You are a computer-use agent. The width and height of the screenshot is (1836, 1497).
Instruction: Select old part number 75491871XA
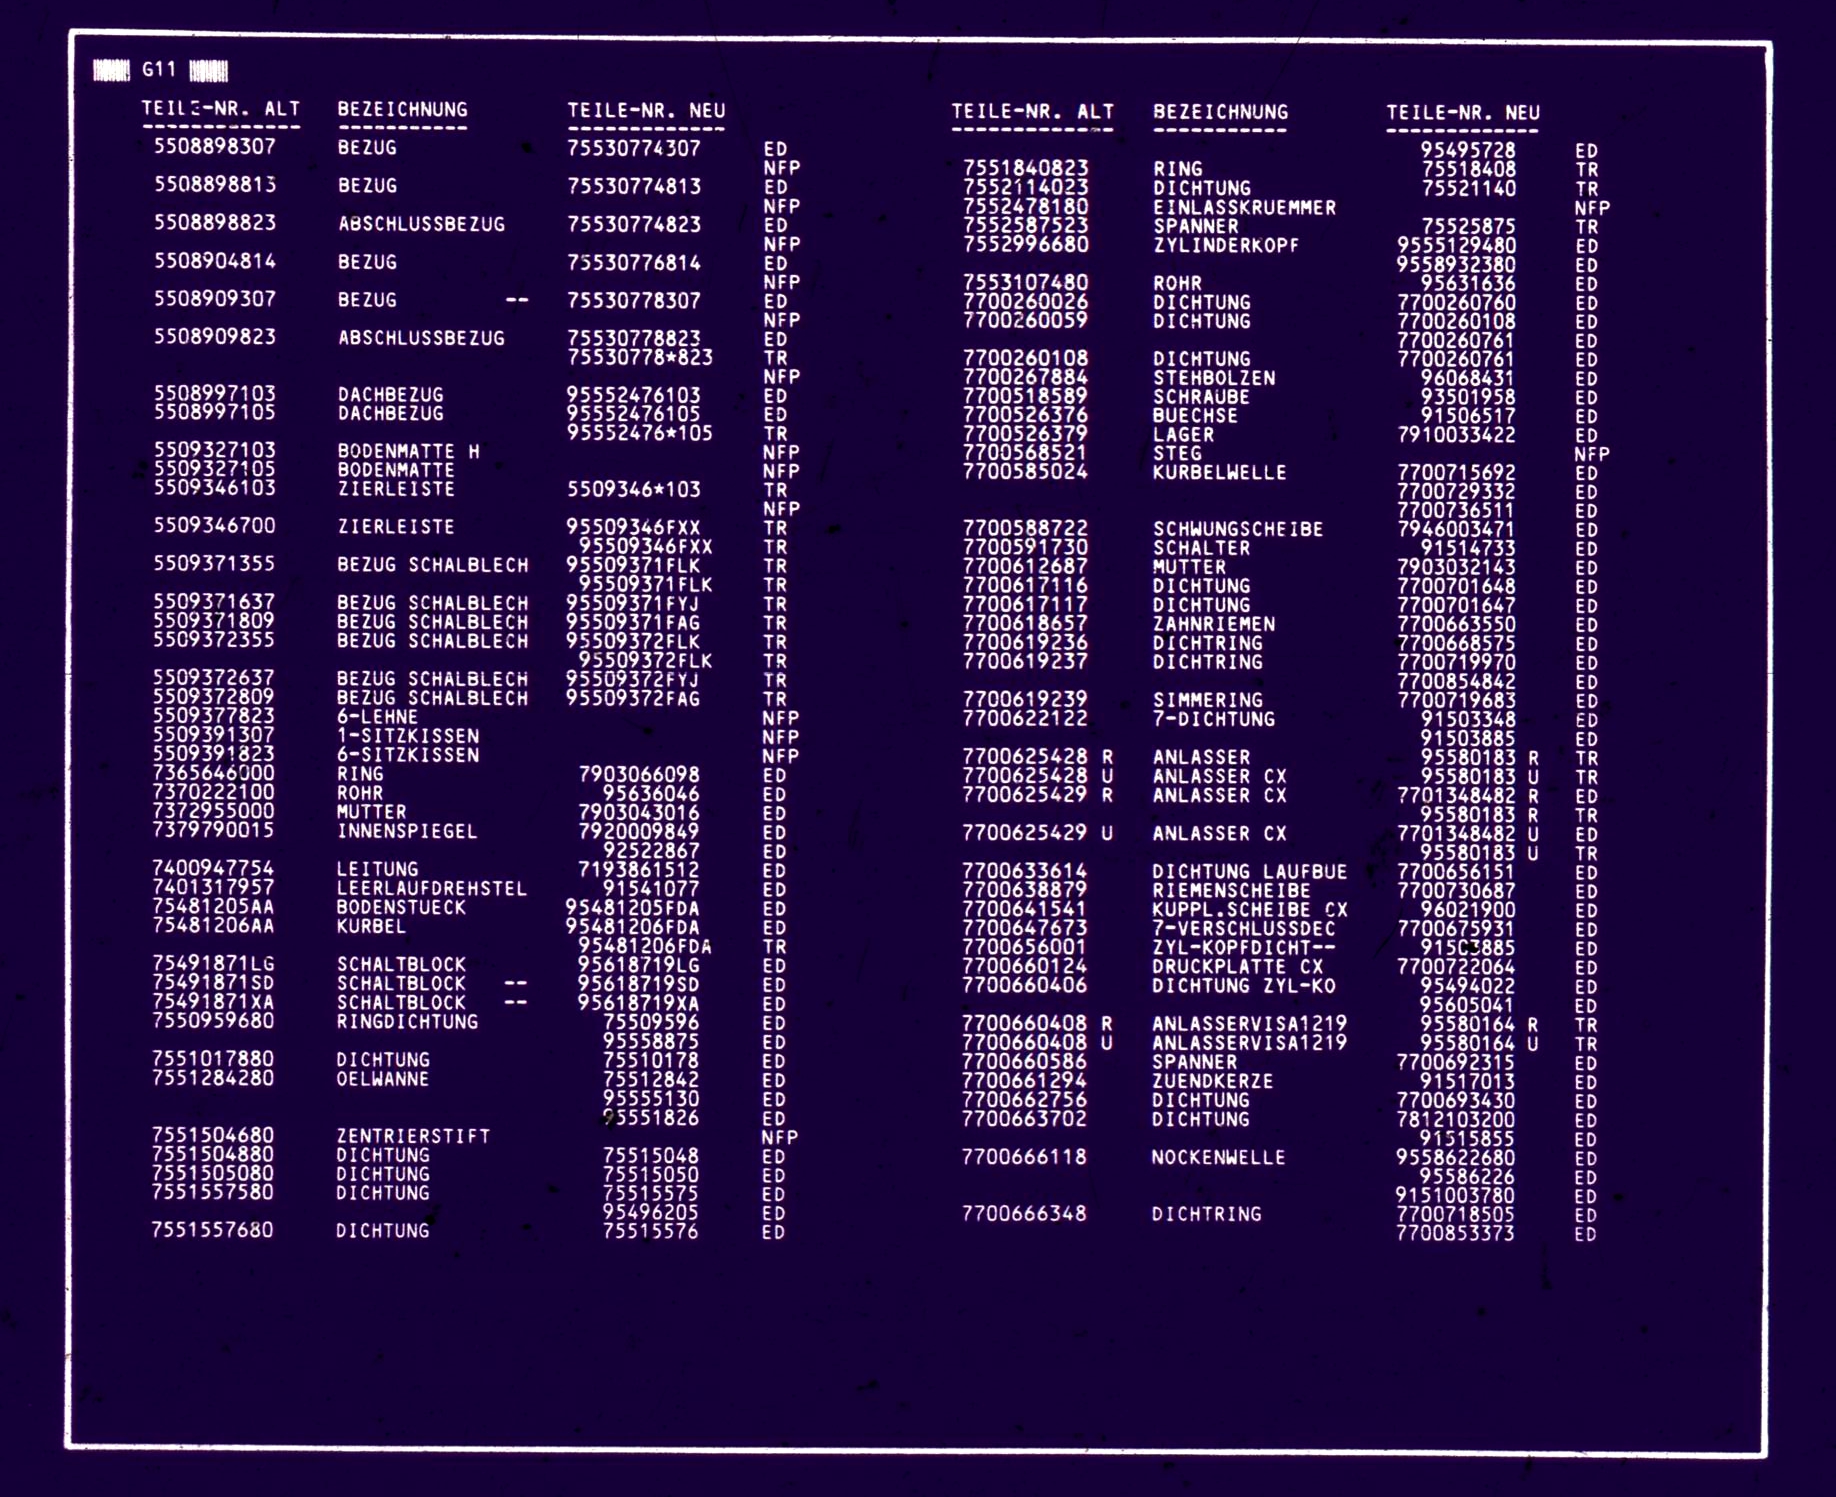click(213, 1001)
